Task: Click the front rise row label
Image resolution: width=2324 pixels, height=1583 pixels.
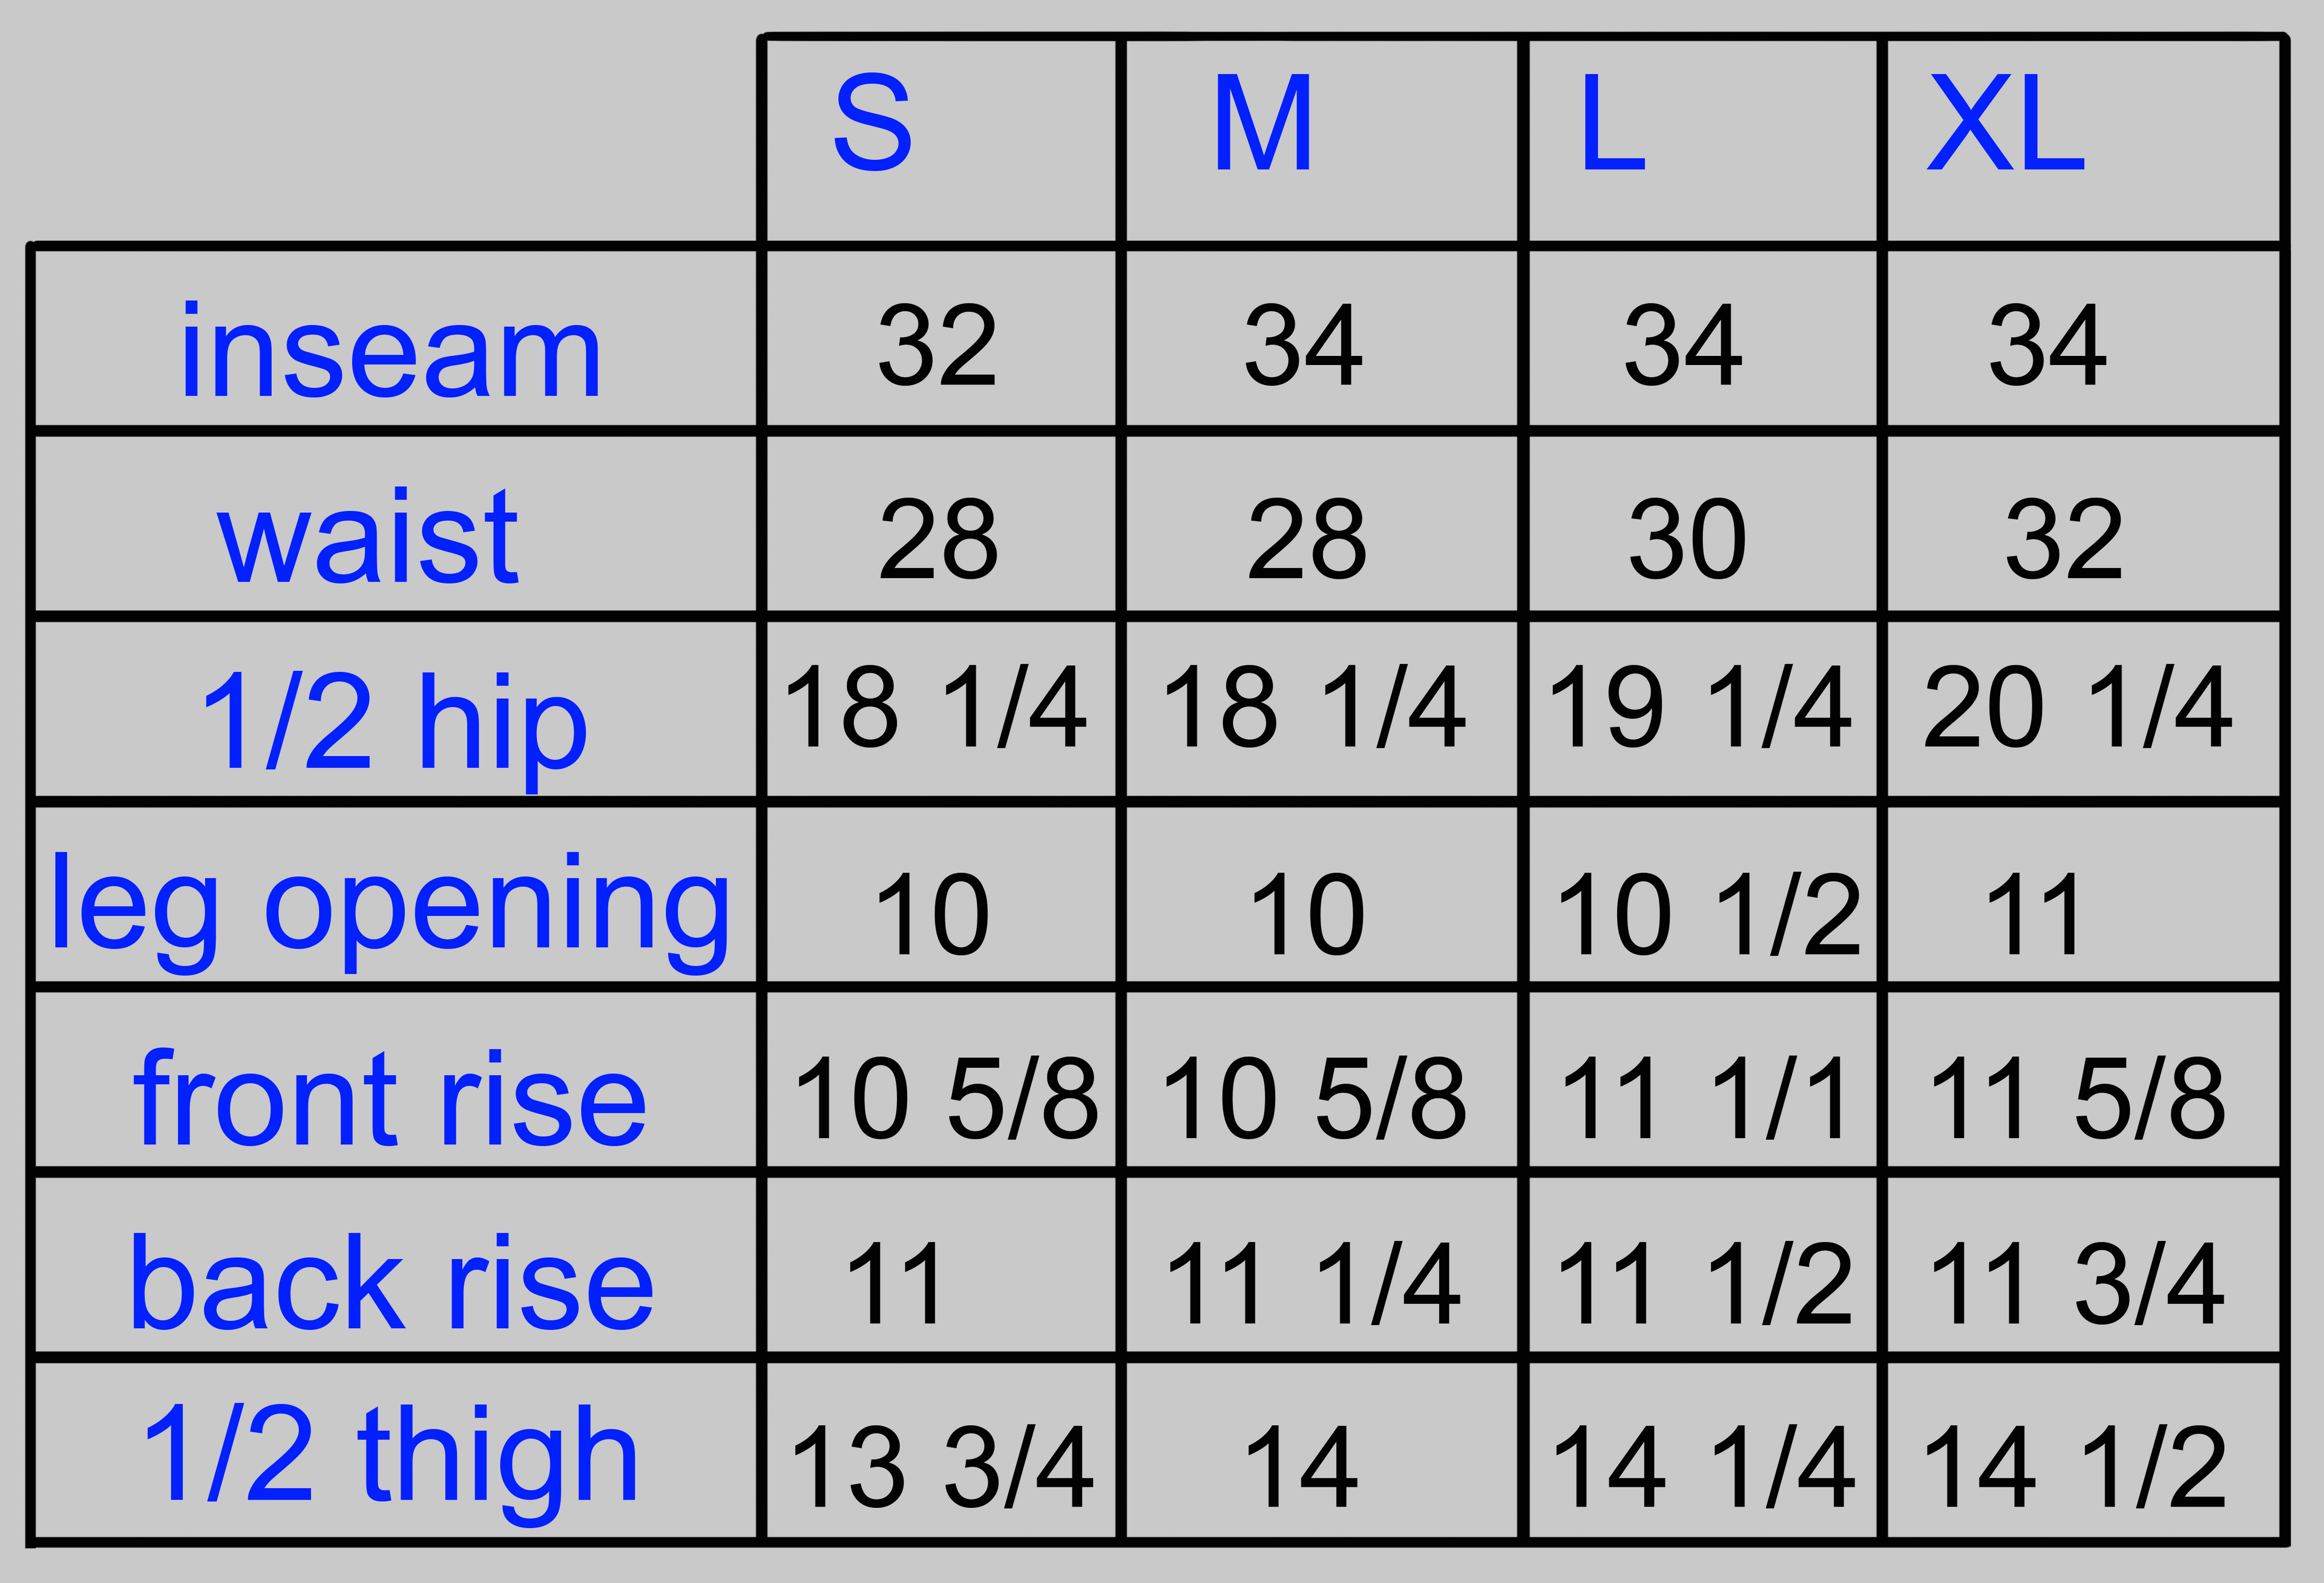Action: (x=390, y=1098)
